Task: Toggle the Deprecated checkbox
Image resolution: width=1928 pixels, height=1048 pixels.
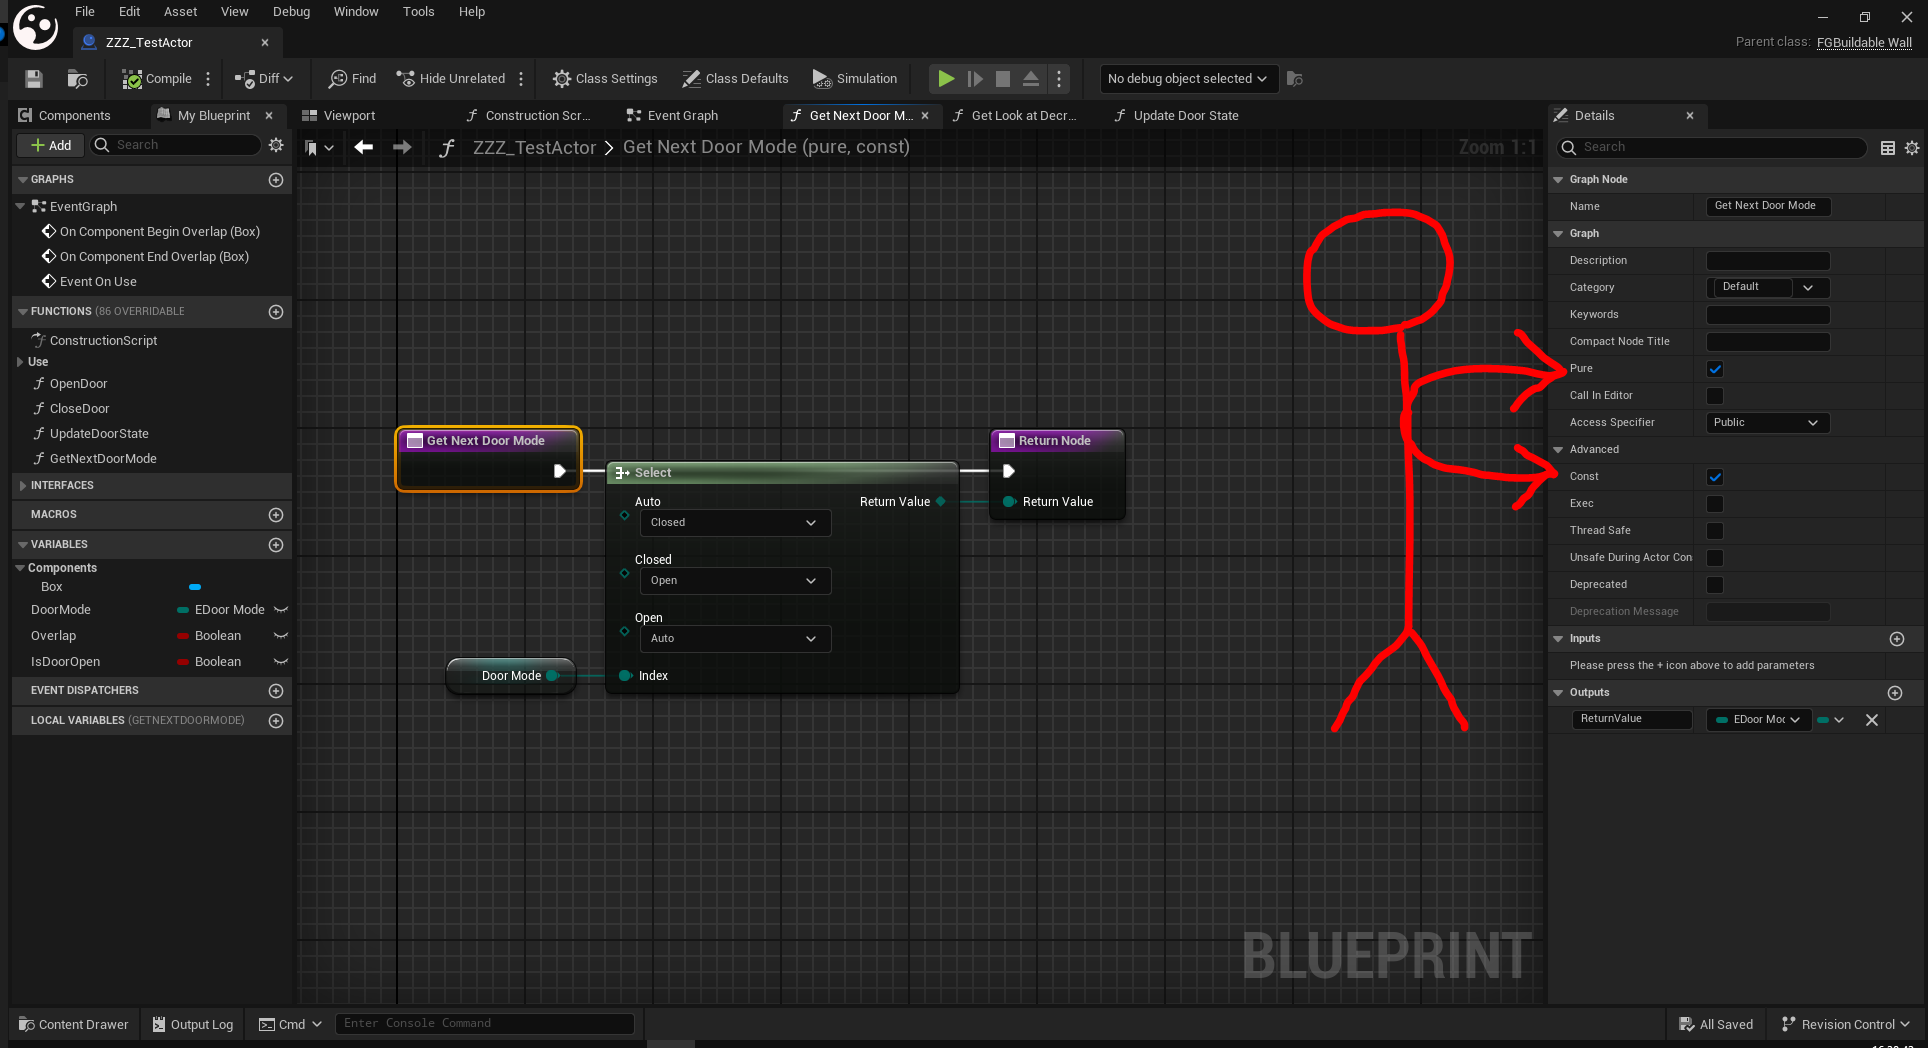Action: (1715, 585)
